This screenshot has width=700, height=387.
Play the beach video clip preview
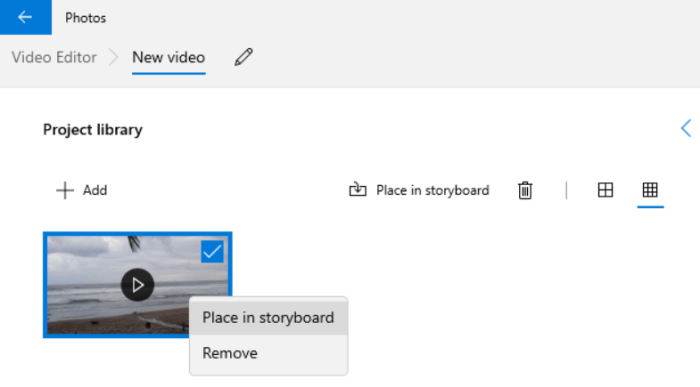pos(138,285)
